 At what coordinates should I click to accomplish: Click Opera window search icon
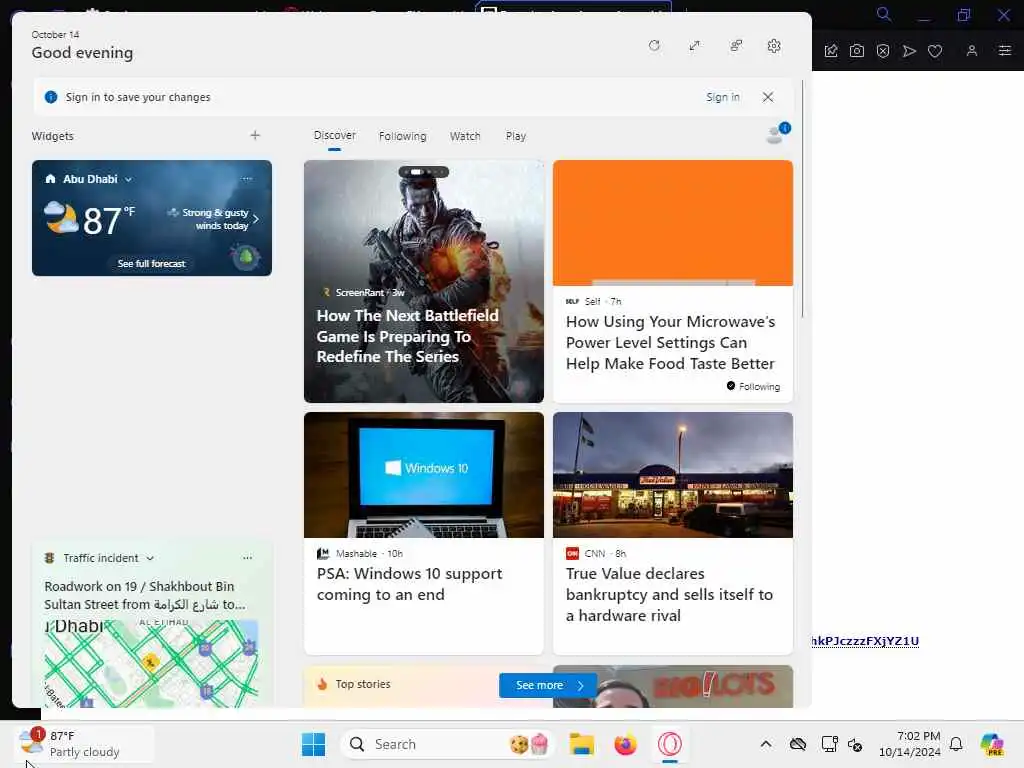pos(884,14)
